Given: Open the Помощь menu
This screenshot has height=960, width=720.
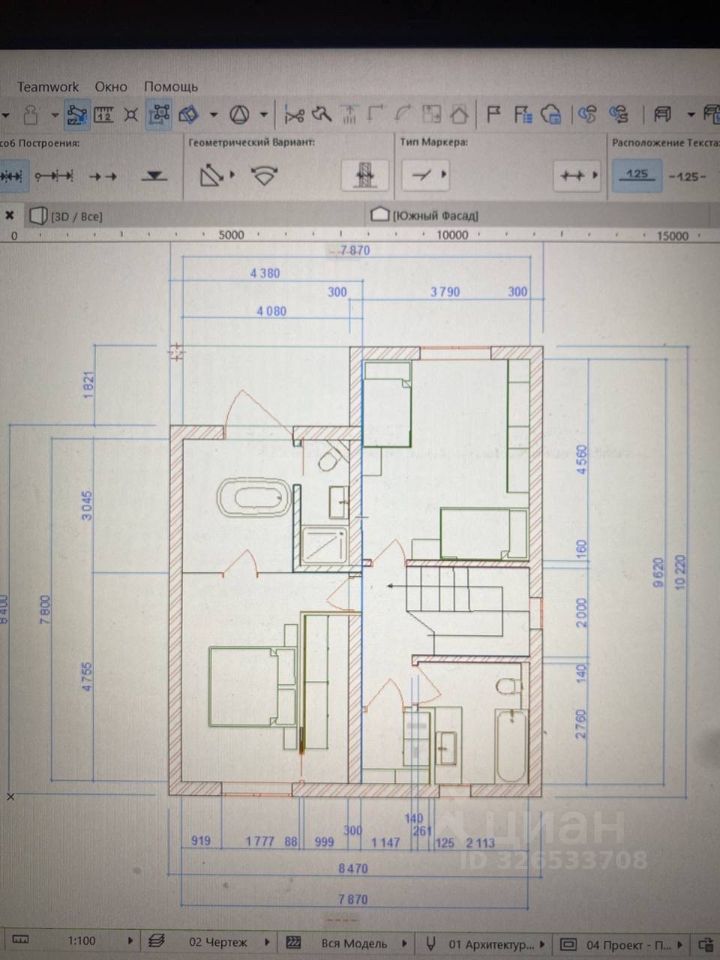Looking at the screenshot, I should (x=171, y=87).
